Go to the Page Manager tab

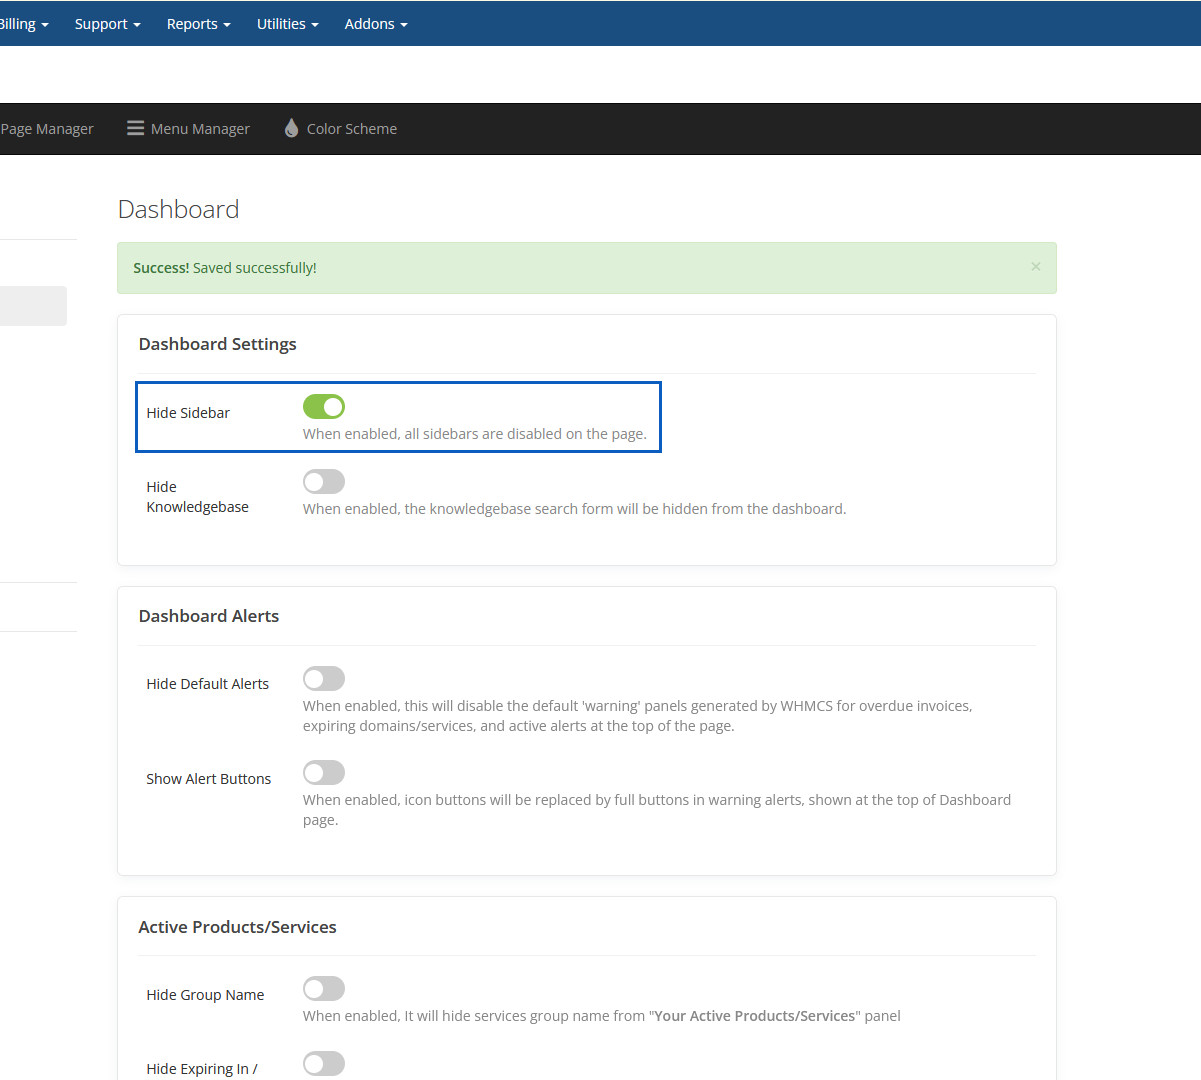pyautogui.click(x=46, y=129)
